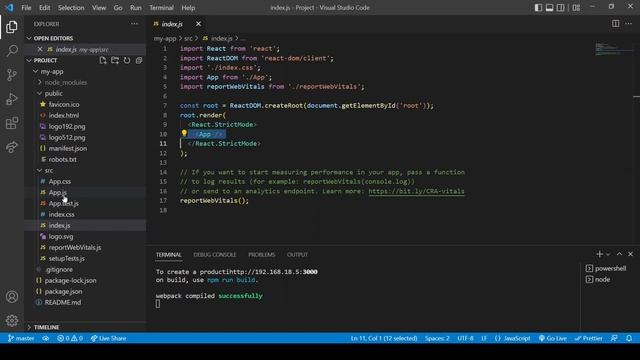The image size is (640, 360).
Task: Click Live Share in the status bar
Action: coord(108,338)
